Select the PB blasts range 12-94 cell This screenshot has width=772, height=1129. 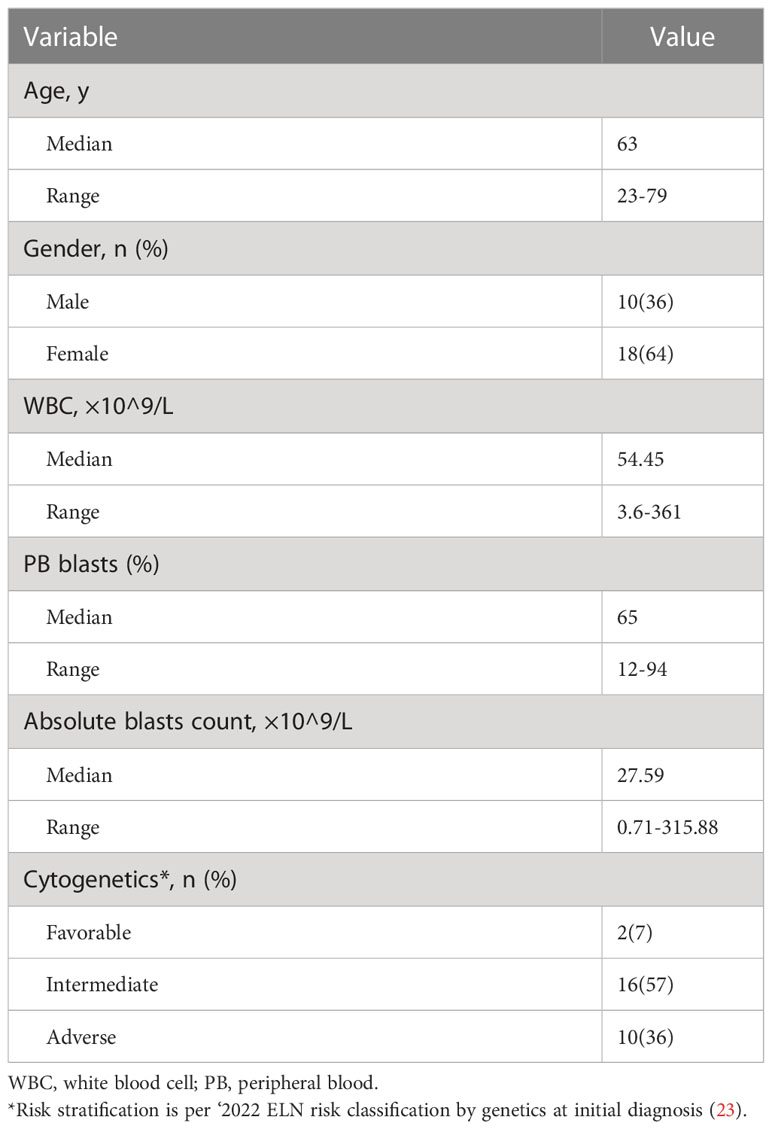[682, 669]
